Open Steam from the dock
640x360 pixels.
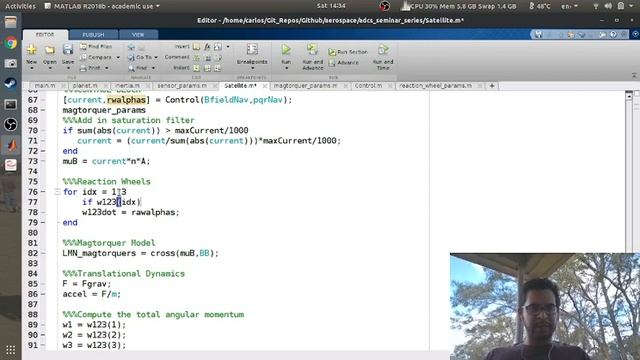coord(11,84)
